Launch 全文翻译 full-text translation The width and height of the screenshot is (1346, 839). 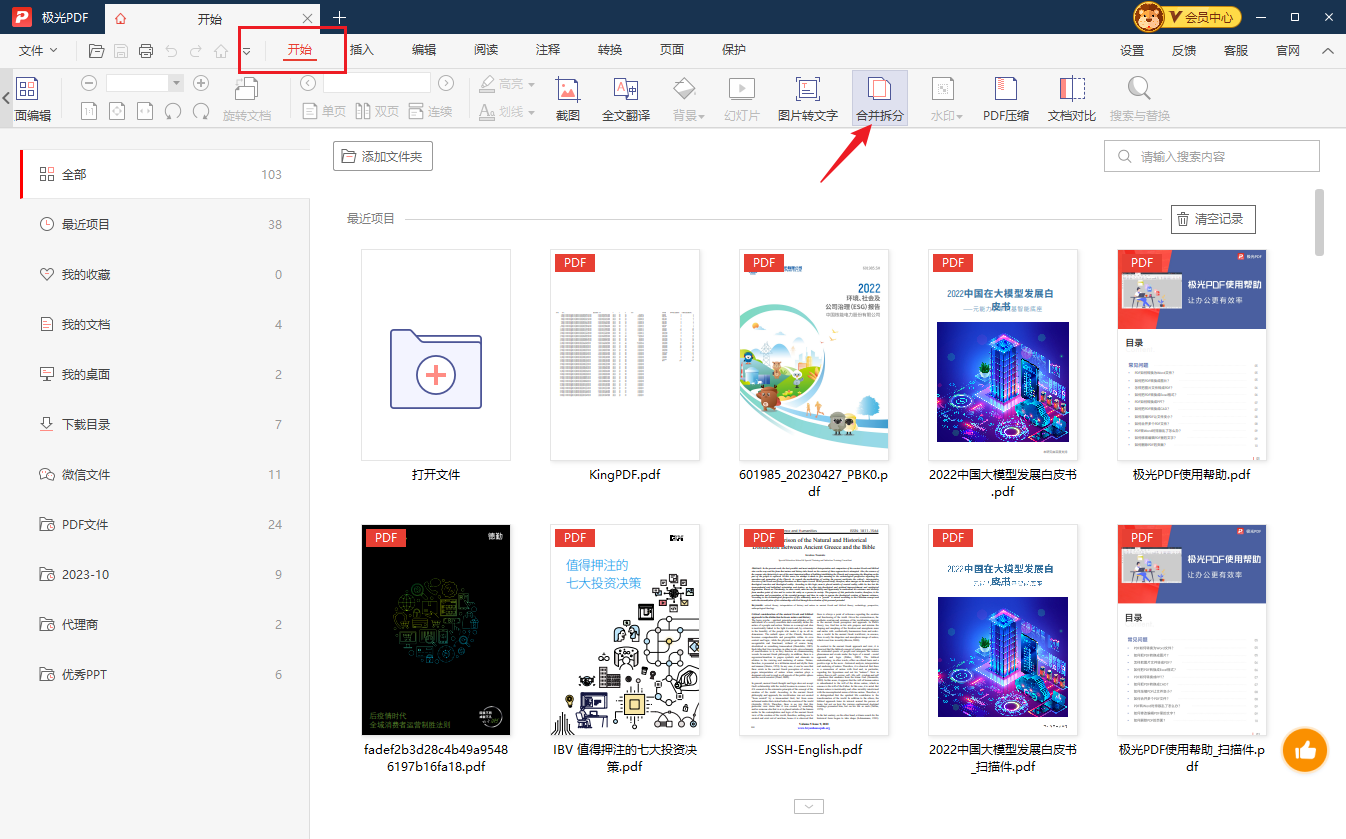(x=626, y=99)
